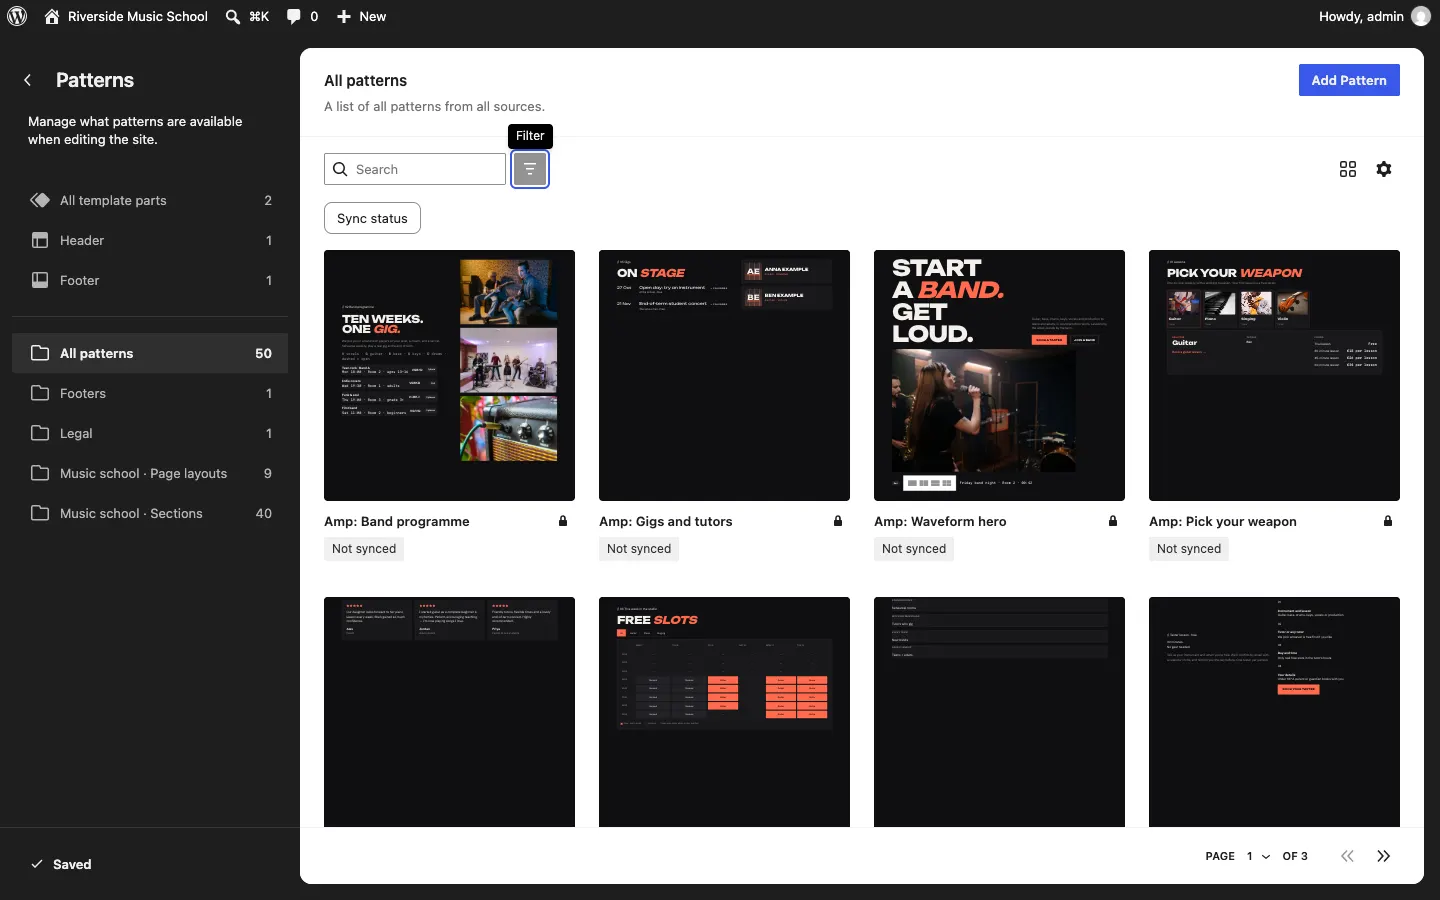
Task: Select the All patterns category
Action: (150, 353)
